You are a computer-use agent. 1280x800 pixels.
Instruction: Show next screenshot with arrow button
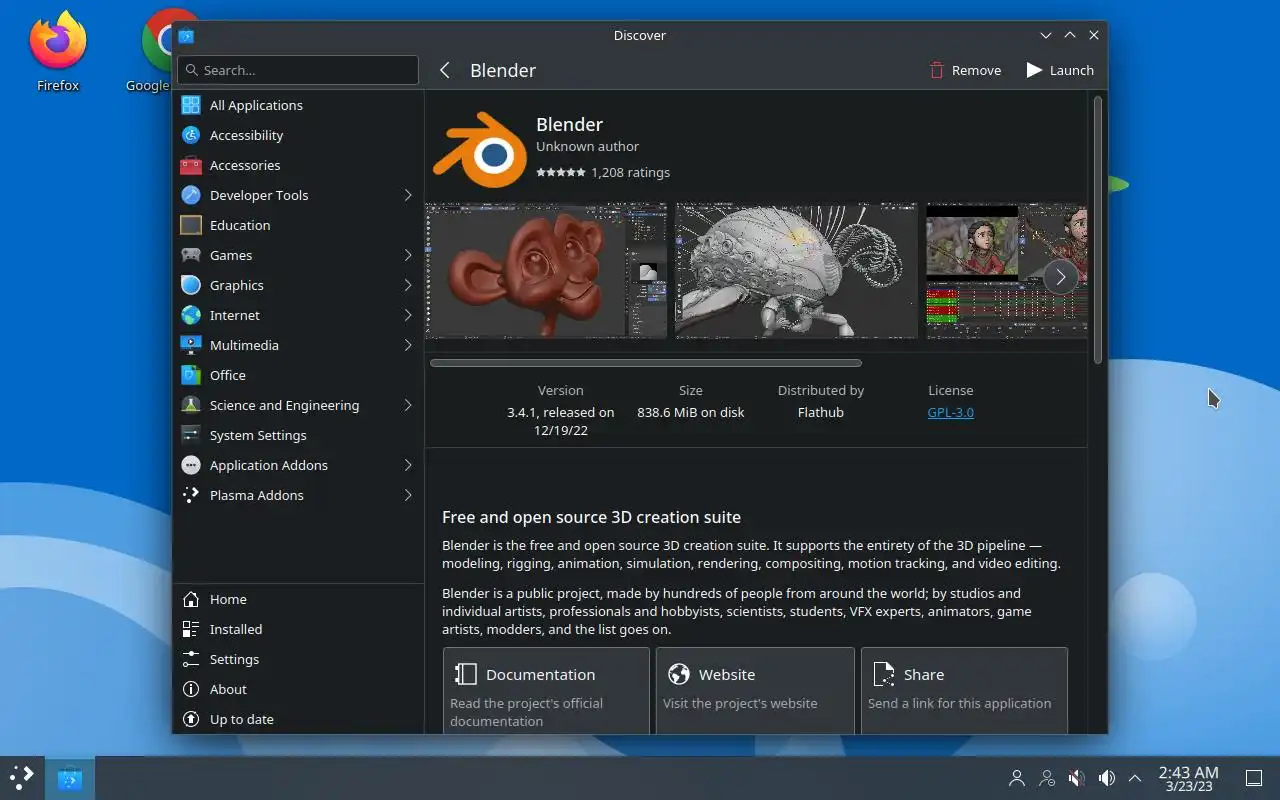point(1060,277)
